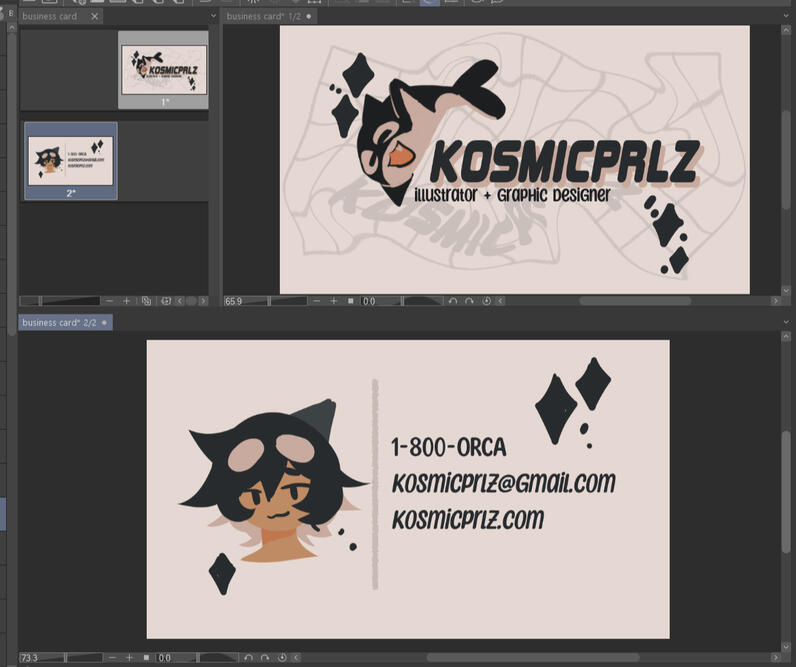Reset rotation of the top canvas
796x667 pixels.
[x=486, y=301]
